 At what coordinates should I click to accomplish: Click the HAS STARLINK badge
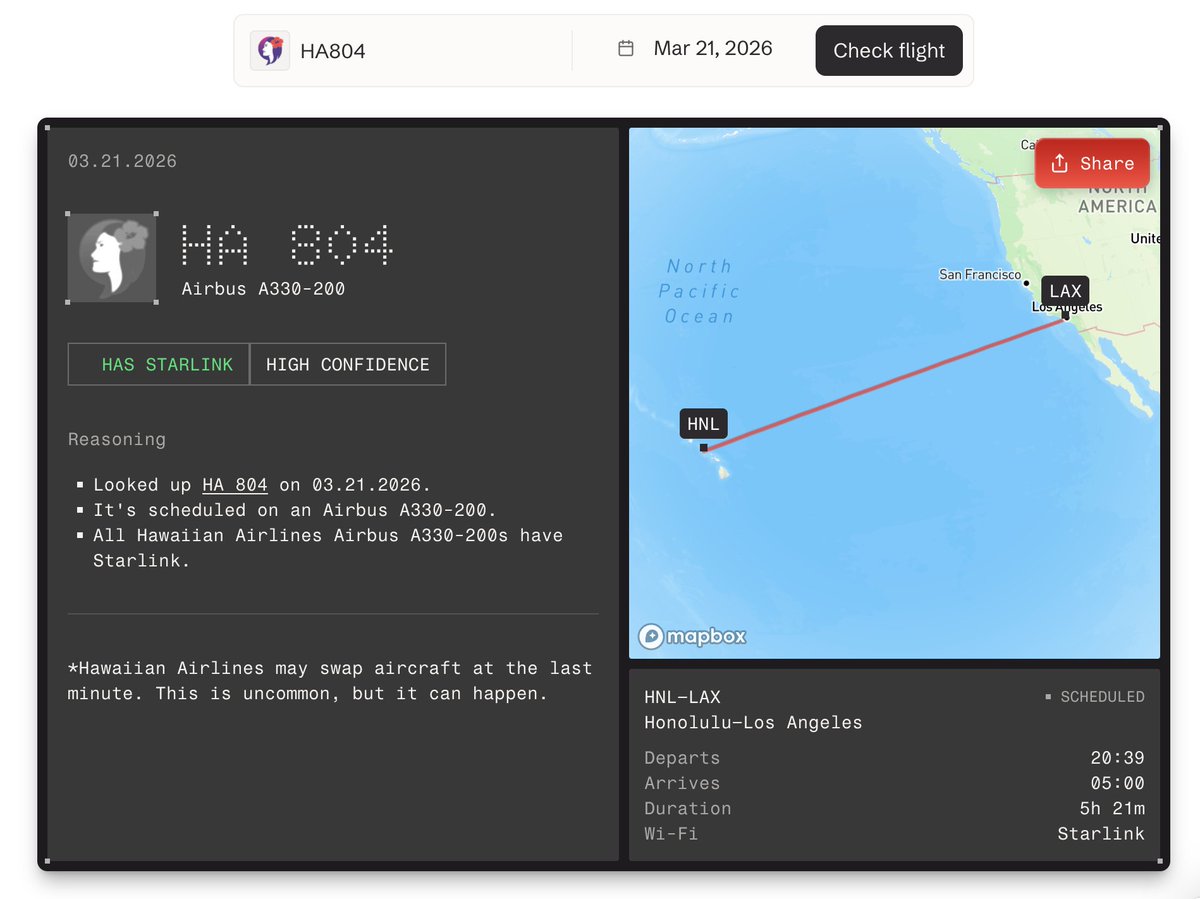159,364
